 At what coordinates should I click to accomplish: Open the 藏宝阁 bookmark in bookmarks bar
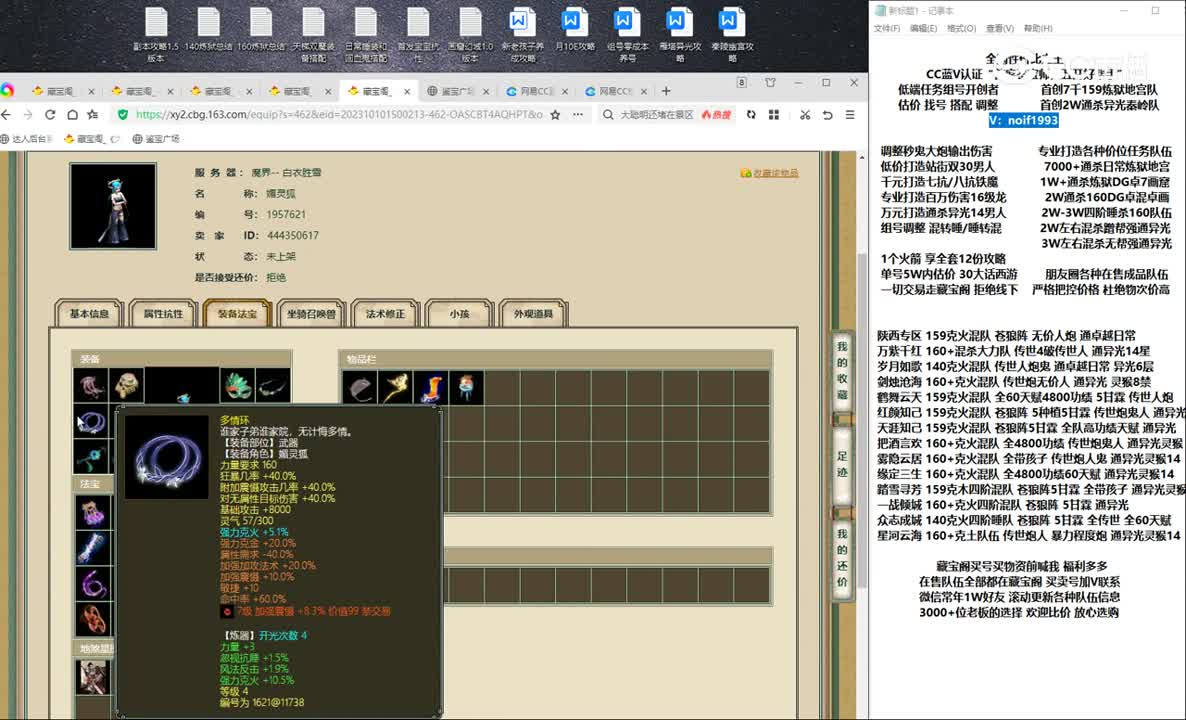[92, 139]
